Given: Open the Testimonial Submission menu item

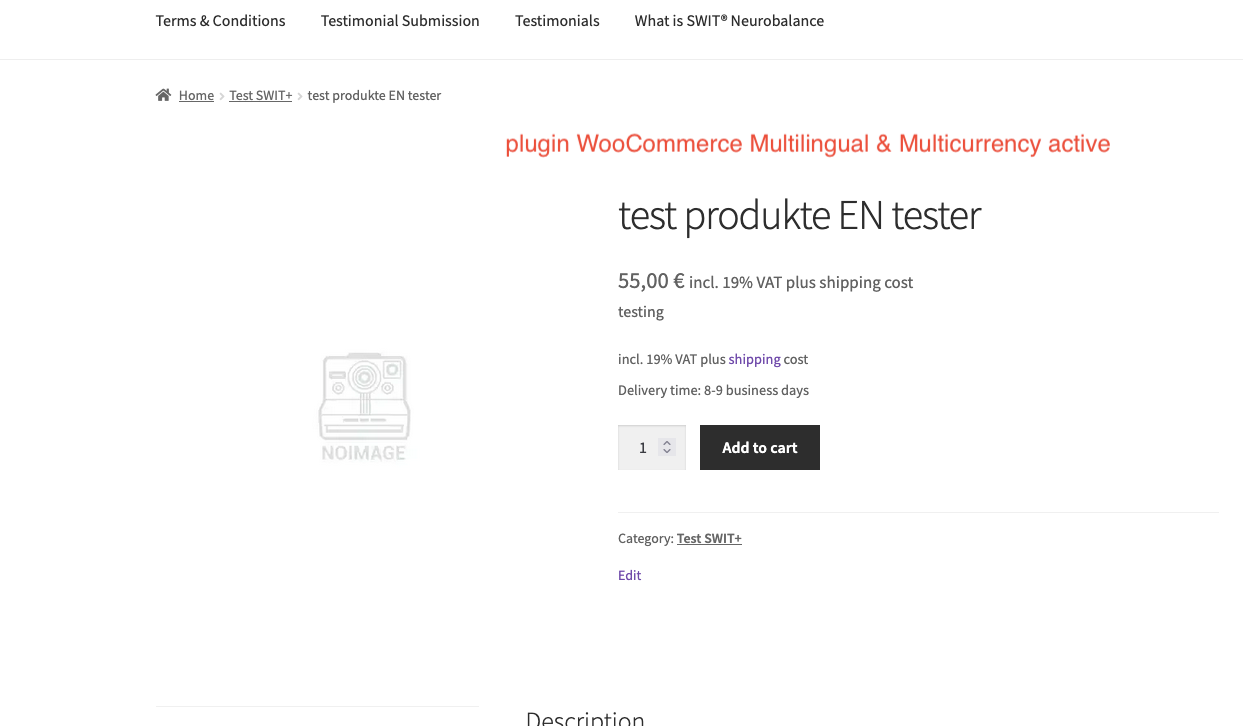Looking at the screenshot, I should (x=400, y=21).
